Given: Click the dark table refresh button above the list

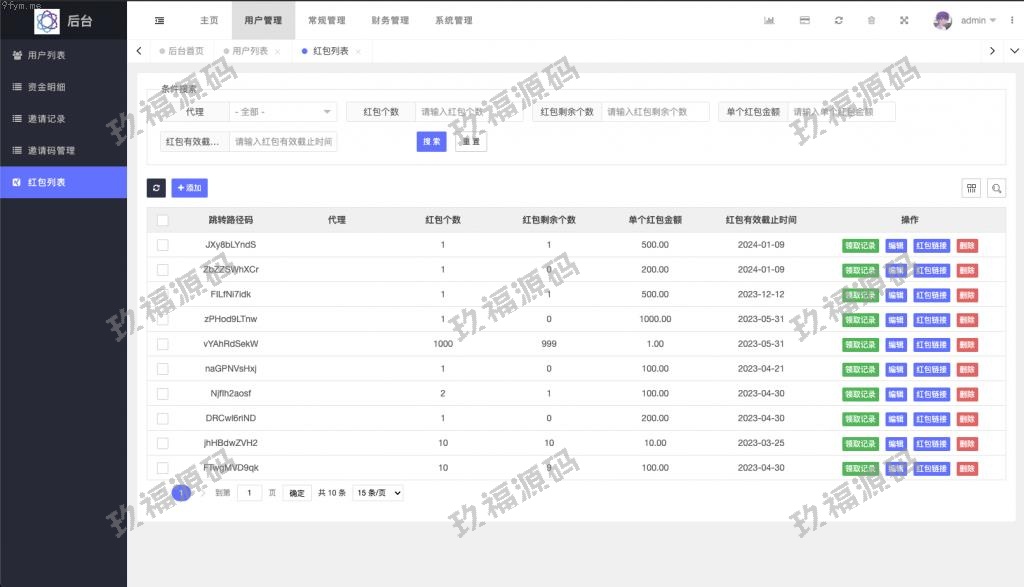Looking at the screenshot, I should [x=156, y=188].
